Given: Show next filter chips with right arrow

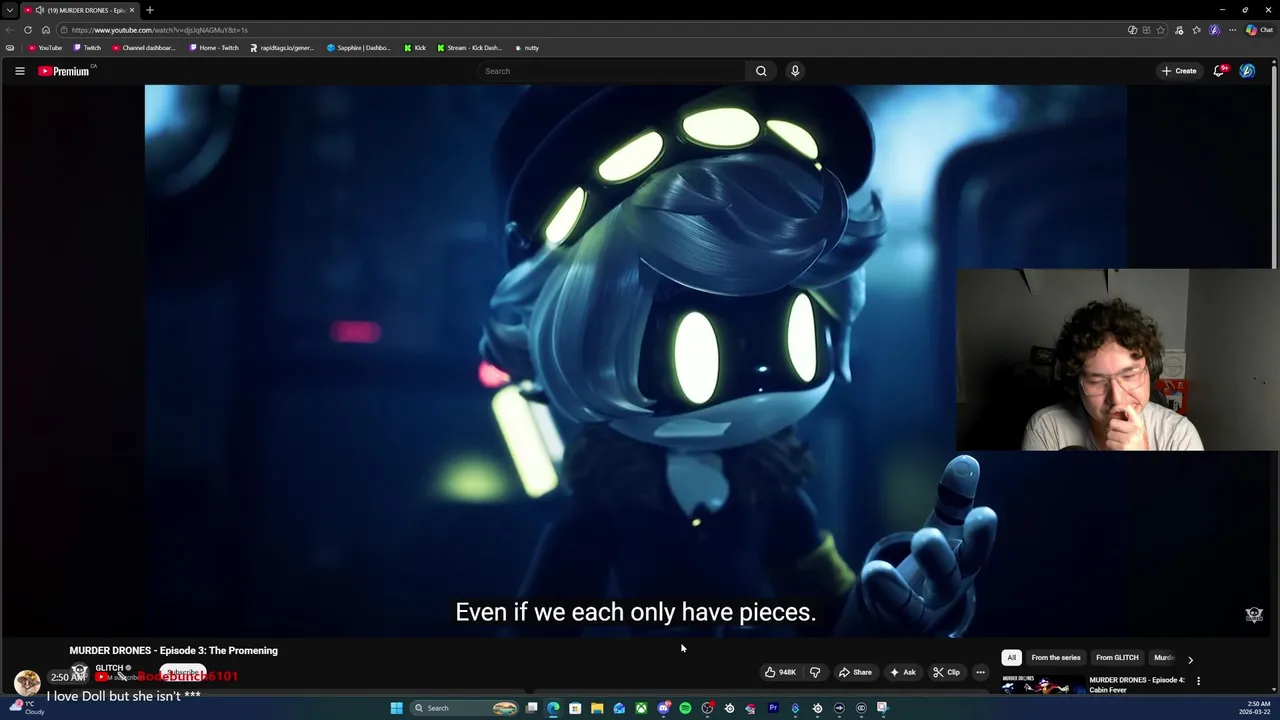Looking at the screenshot, I should (1190, 659).
